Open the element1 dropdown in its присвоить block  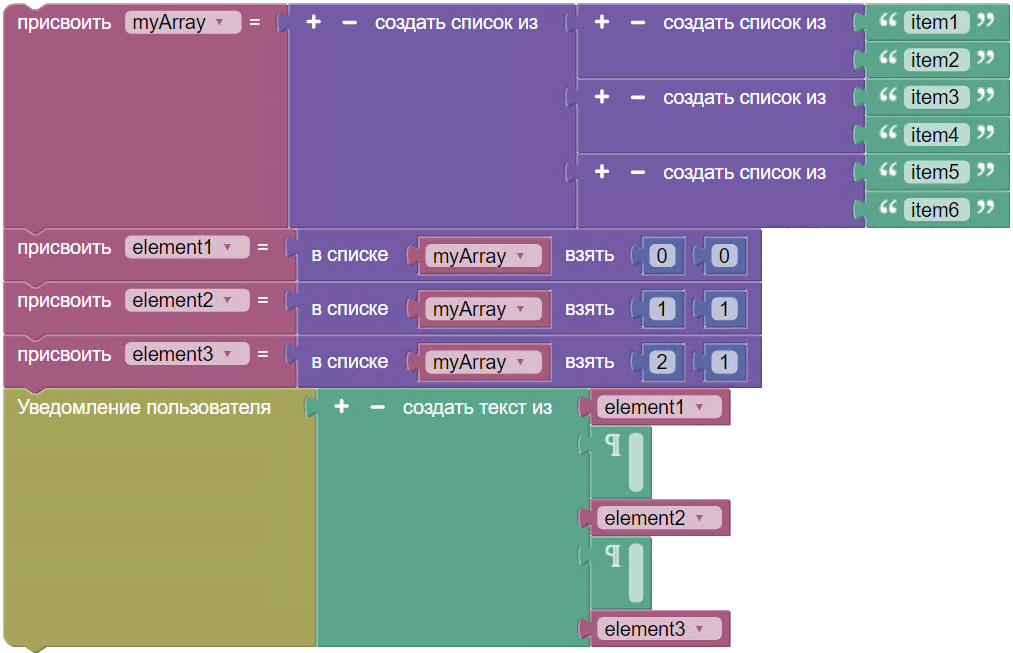(x=187, y=247)
